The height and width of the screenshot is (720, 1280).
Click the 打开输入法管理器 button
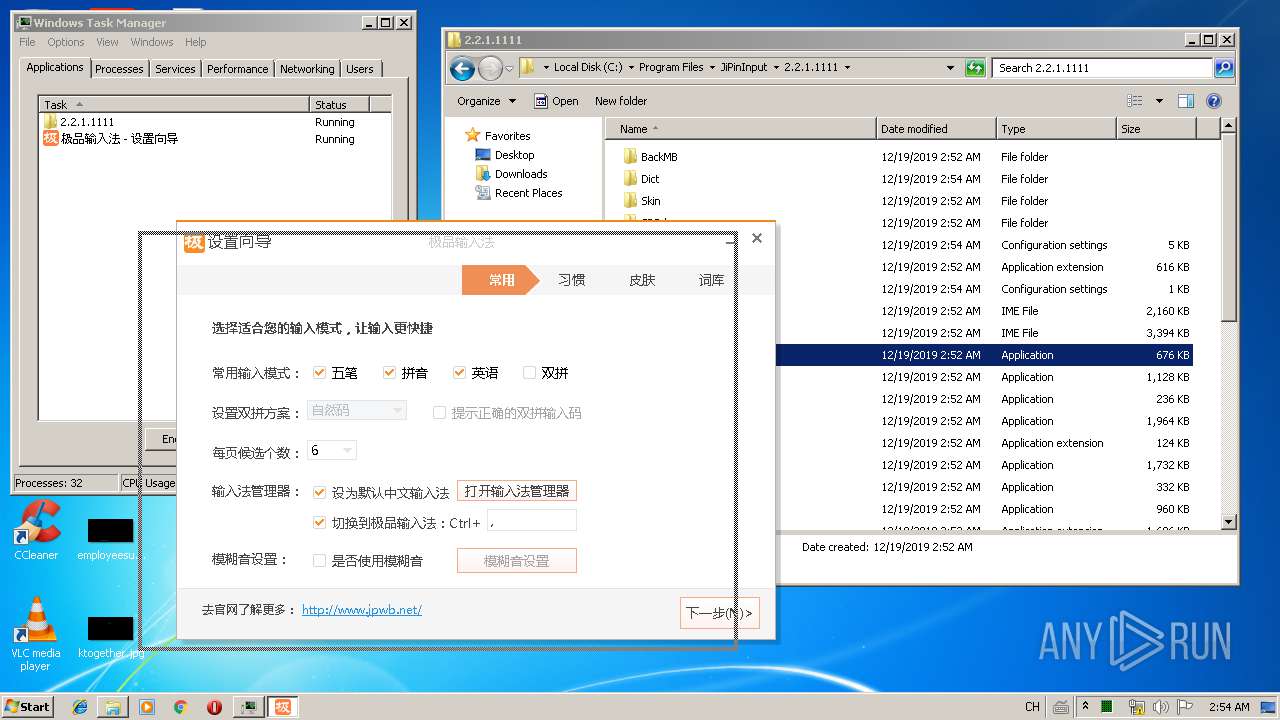click(517, 491)
